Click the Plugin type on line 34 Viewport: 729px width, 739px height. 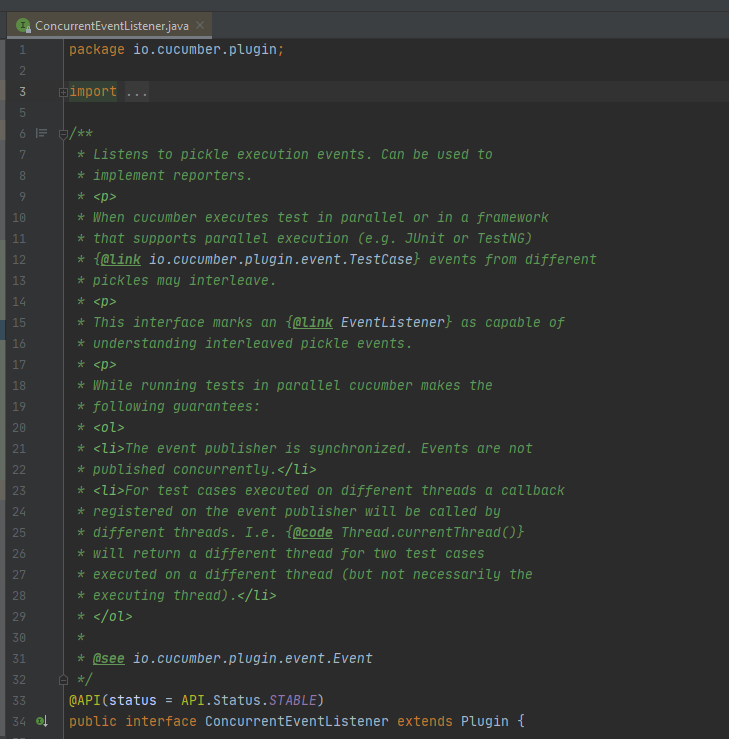(484, 722)
